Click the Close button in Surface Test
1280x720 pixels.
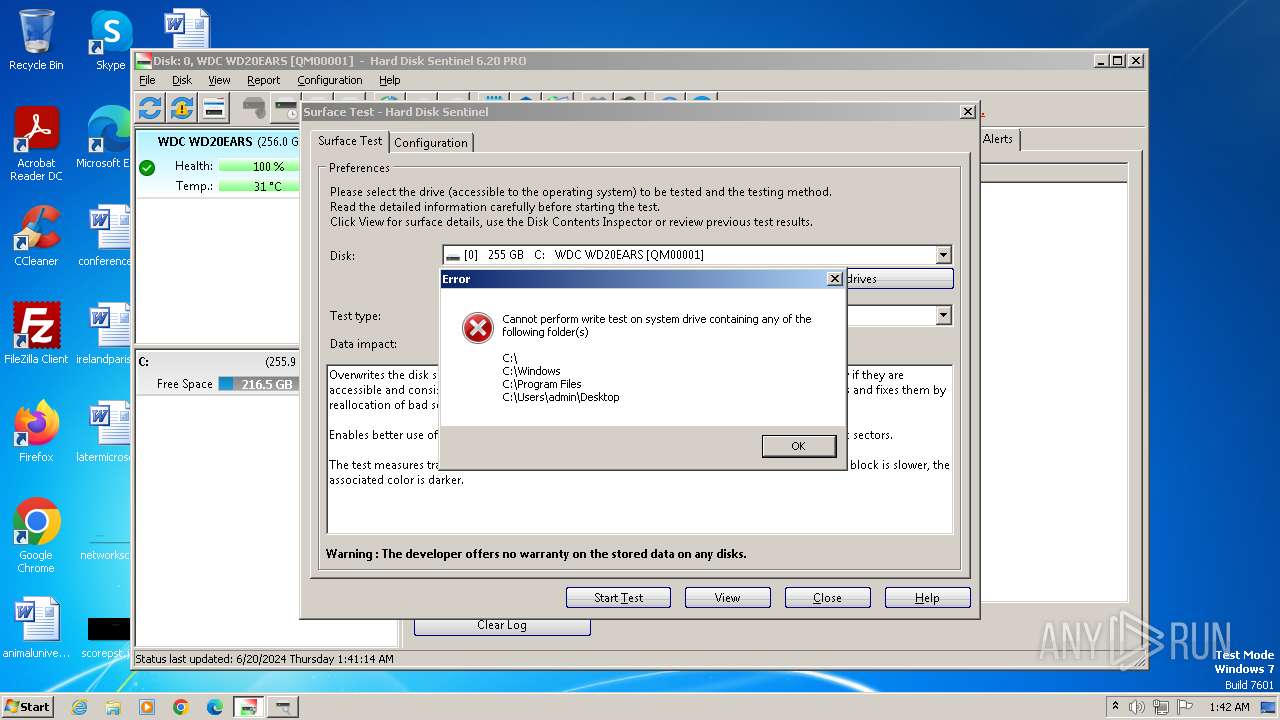click(827, 598)
